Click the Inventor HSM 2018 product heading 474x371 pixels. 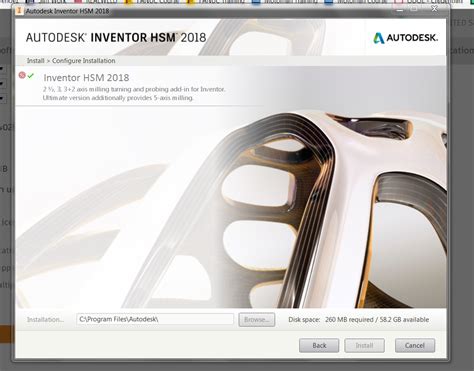tap(86, 78)
